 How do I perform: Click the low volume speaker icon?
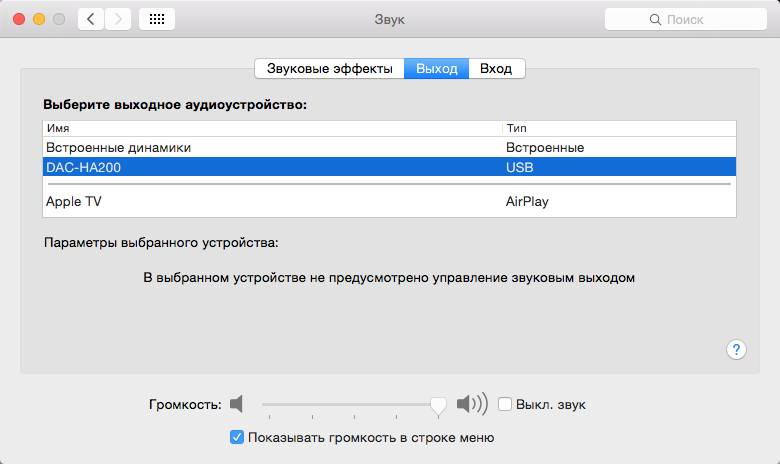[236, 404]
